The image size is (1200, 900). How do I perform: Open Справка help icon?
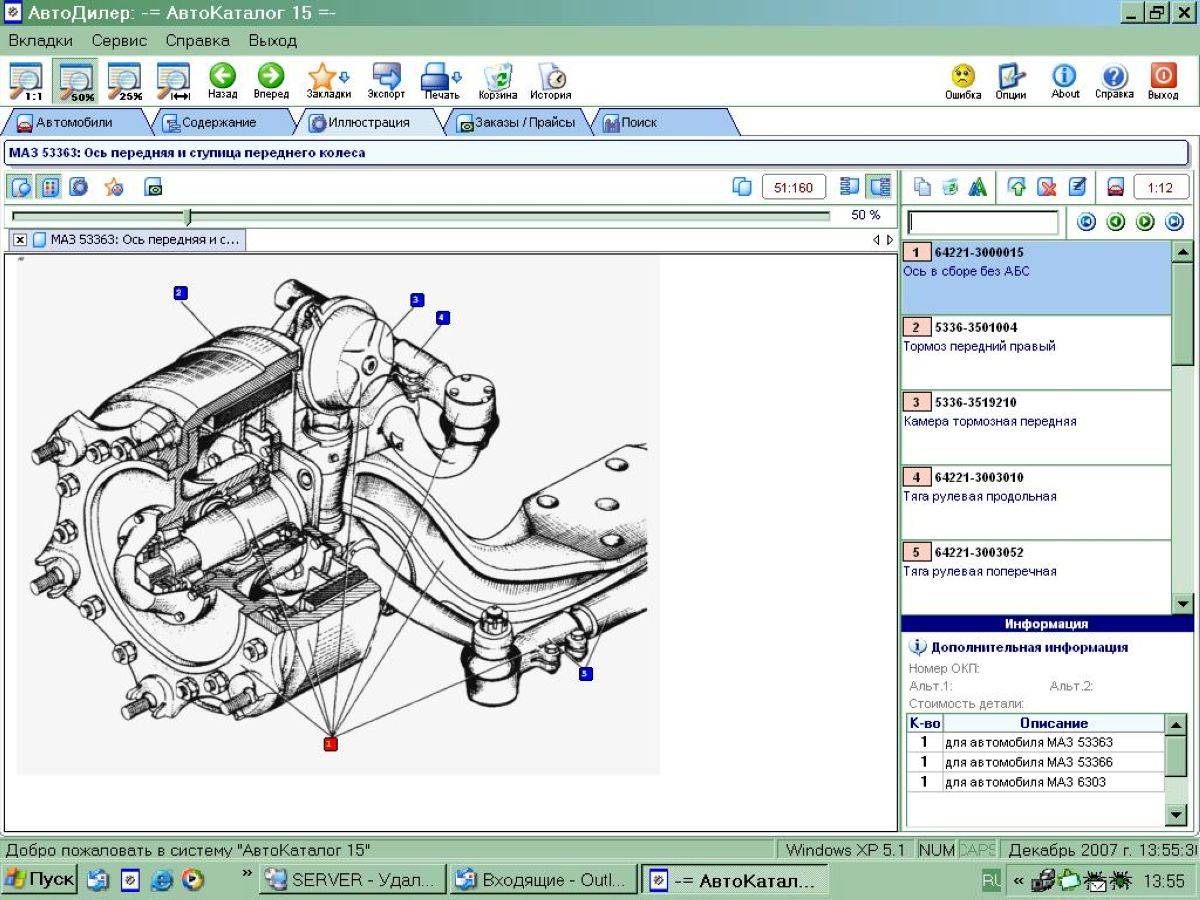pos(1114,81)
